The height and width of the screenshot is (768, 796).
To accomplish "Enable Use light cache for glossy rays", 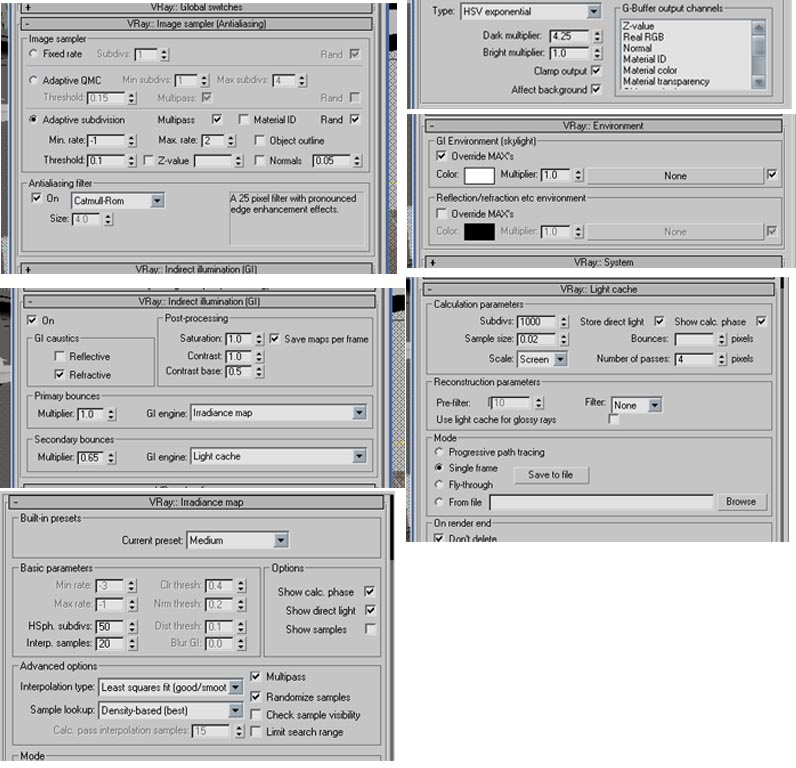I will tap(613, 419).
